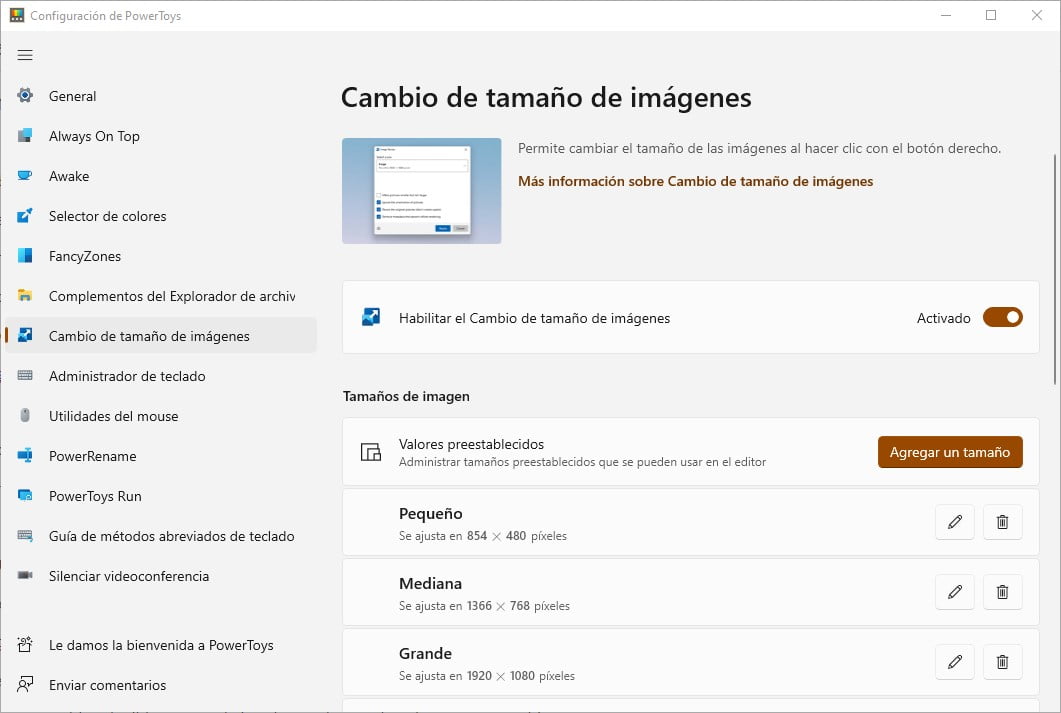Select Cambio de tamaño de imágenes item
The image size is (1061, 713).
pos(161,336)
